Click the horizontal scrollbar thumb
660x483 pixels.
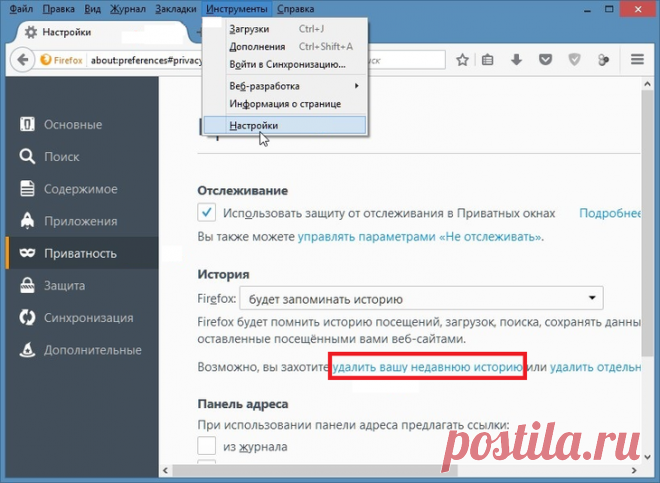tap(315, 470)
